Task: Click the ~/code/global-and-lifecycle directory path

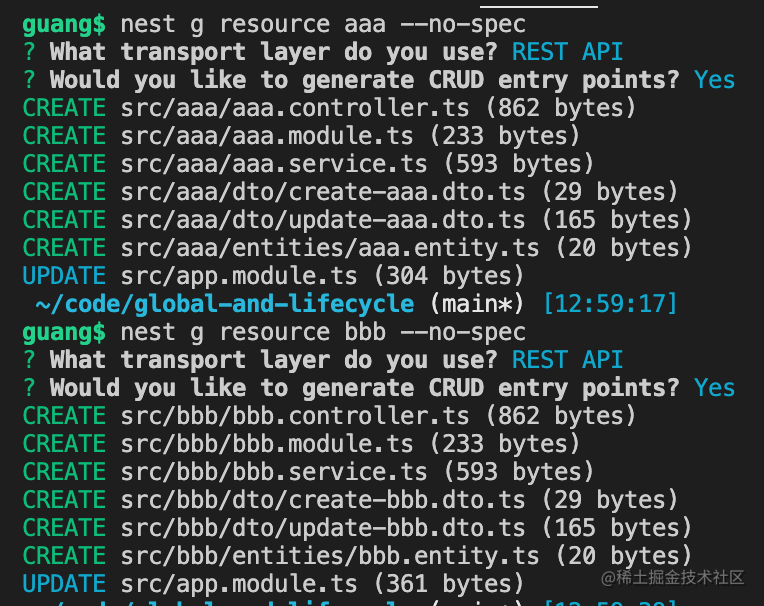Action: tap(224, 304)
